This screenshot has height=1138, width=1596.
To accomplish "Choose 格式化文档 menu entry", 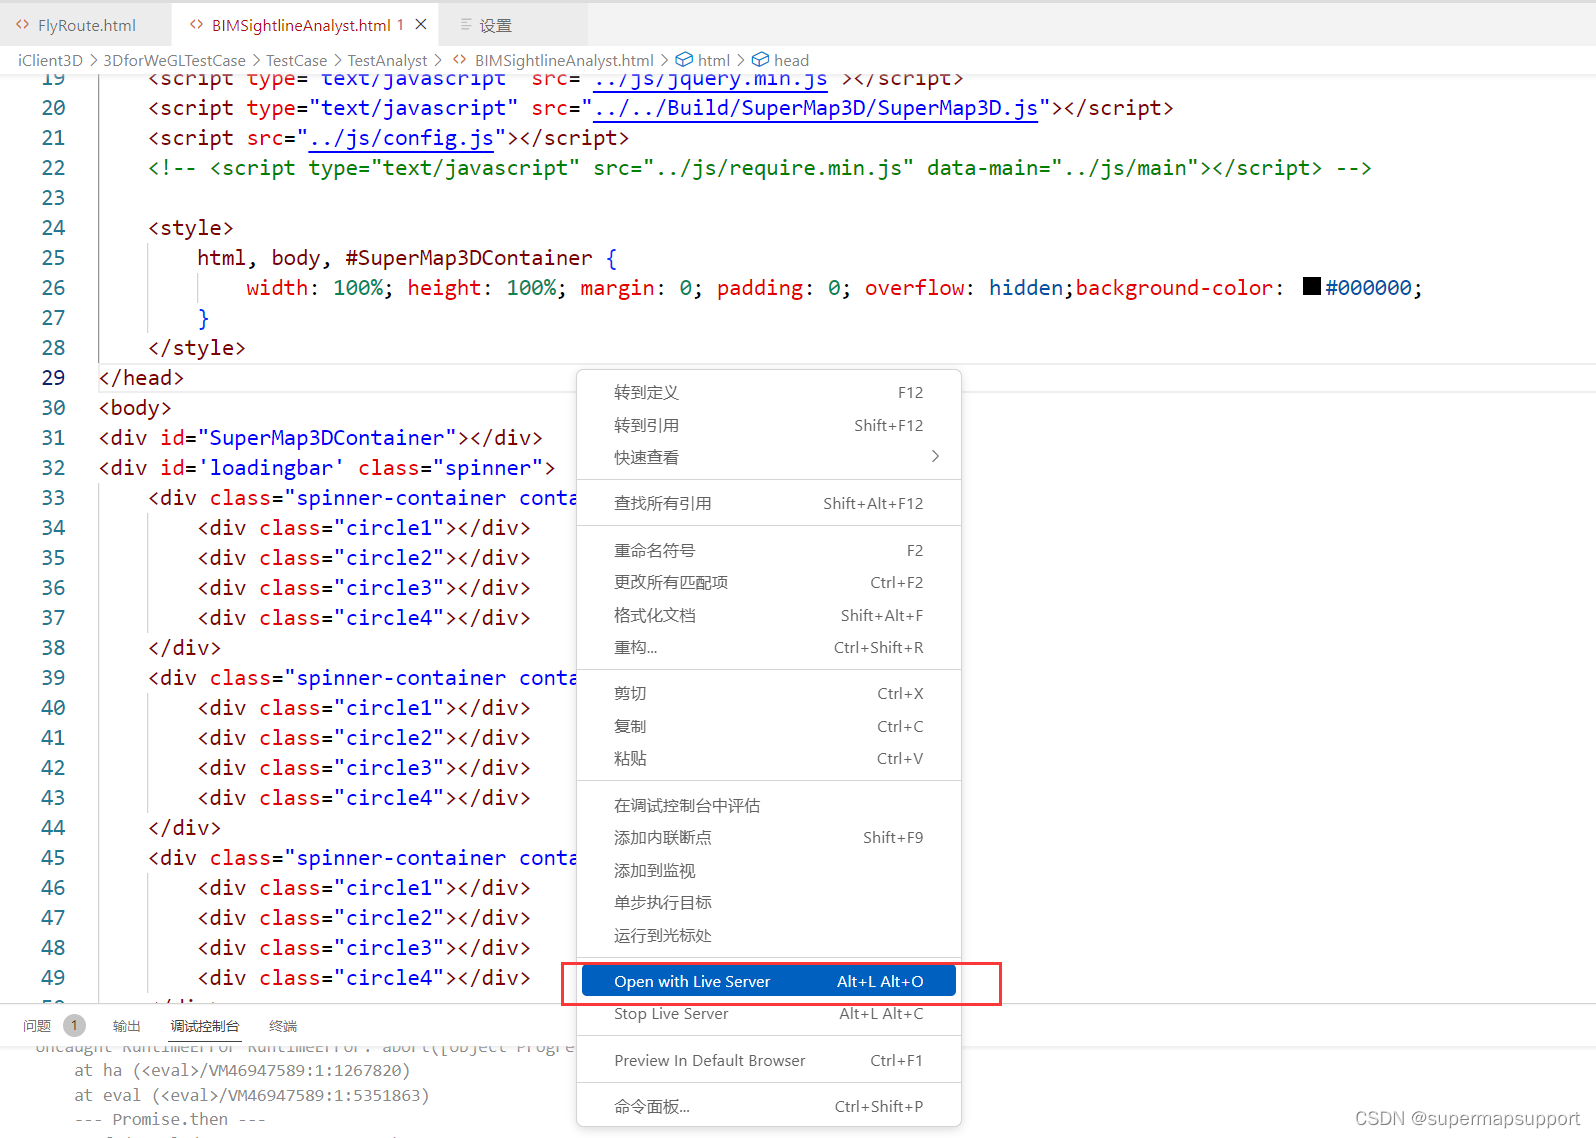I will click(x=769, y=616).
